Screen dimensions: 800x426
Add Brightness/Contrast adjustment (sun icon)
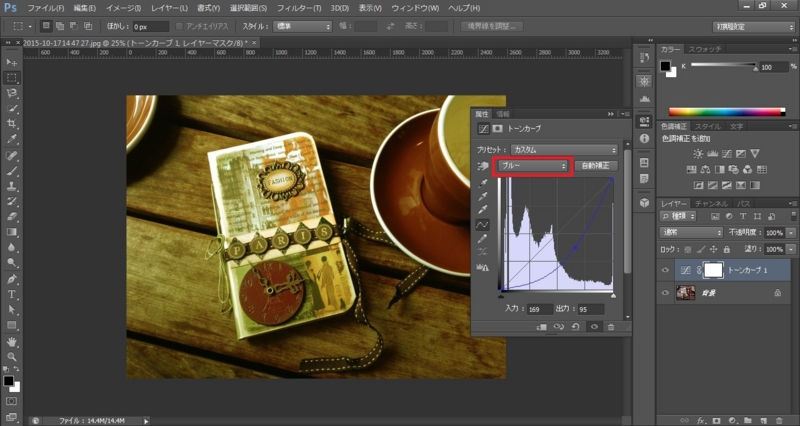[698, 154]
